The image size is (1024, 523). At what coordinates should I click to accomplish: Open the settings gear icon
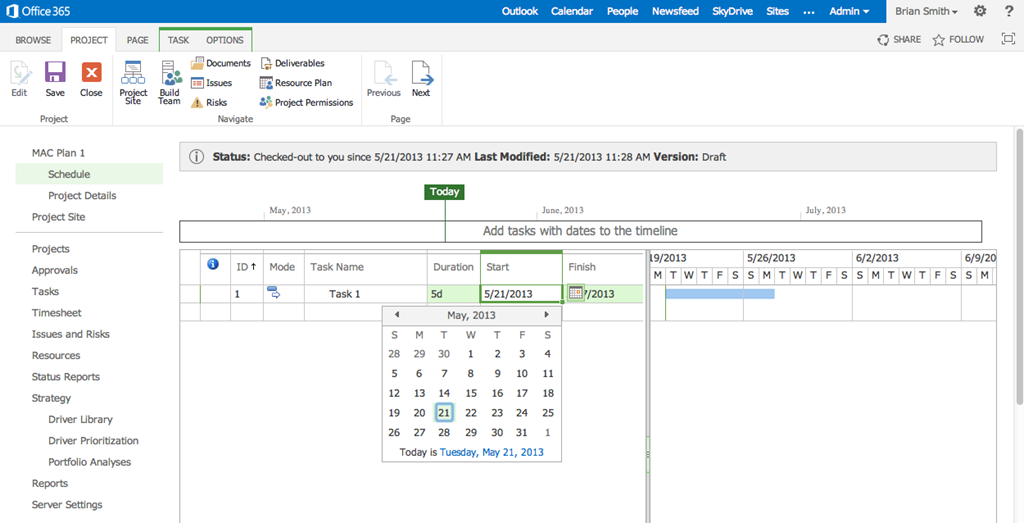[979, 11]
